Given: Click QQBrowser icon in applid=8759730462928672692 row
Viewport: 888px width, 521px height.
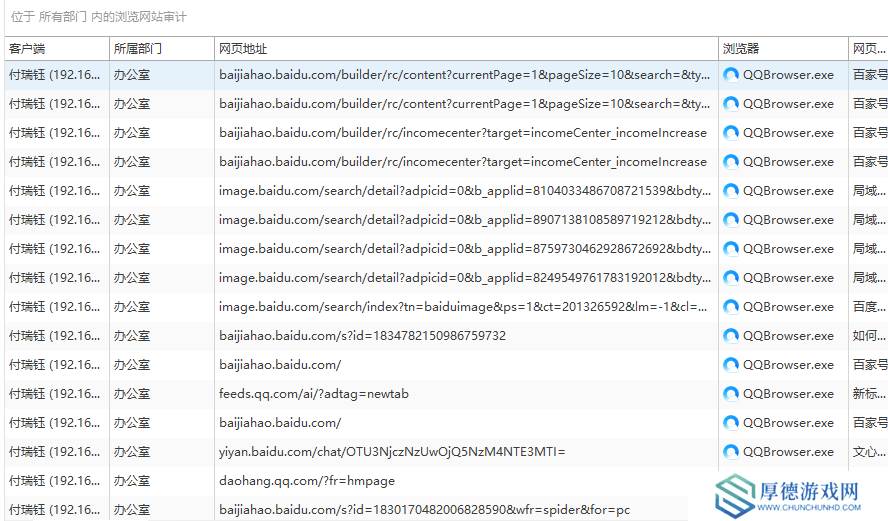Looking at the screenshot, I should [x=731, y=249].
